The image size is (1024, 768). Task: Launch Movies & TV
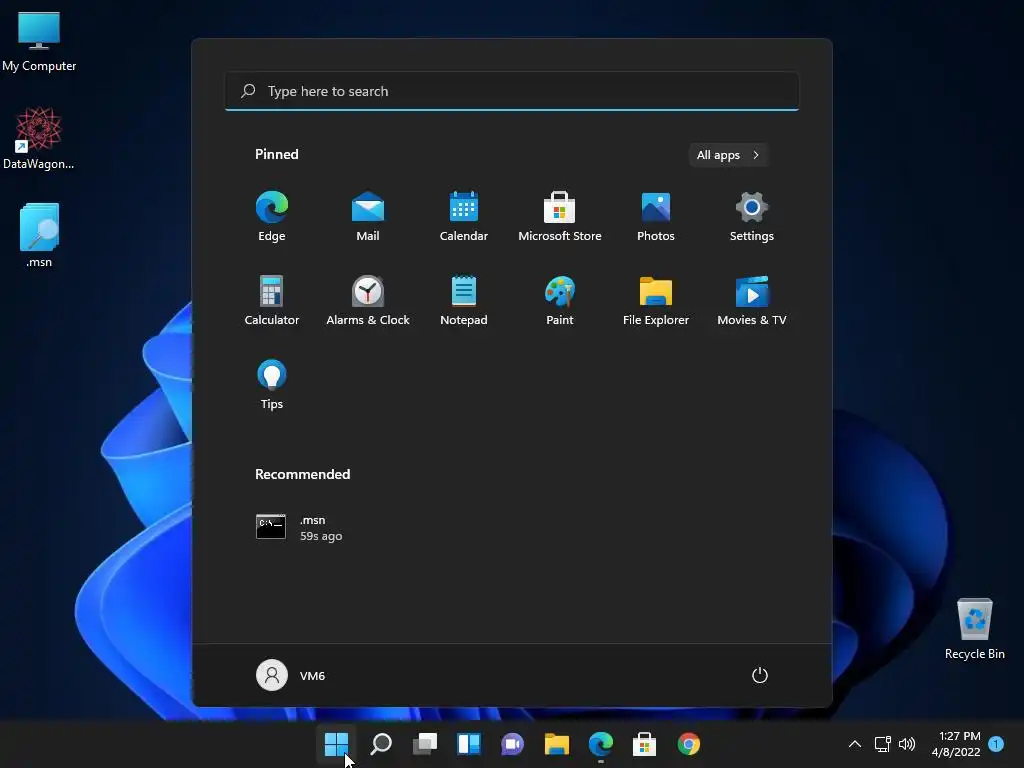(x=752, y=300)
